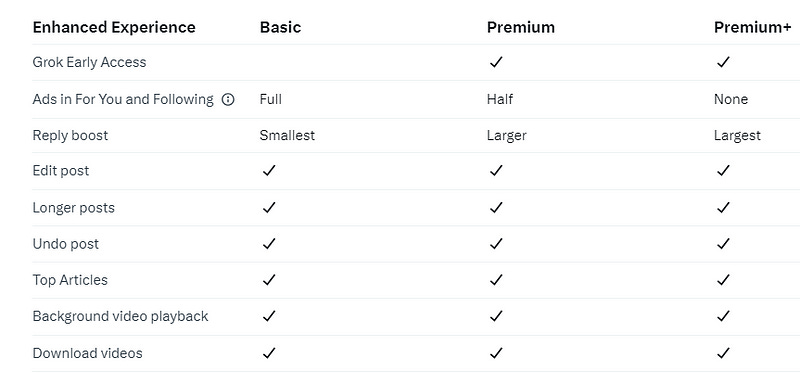Click the Basic checkmark in Edit post row
The height and width of the screenshot is (373, 800).
coord(268,170)
